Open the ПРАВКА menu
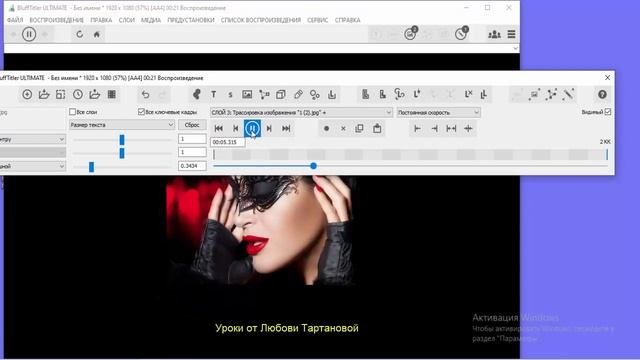Viewport: 640px width, 360px height. (x=101, y=20)
